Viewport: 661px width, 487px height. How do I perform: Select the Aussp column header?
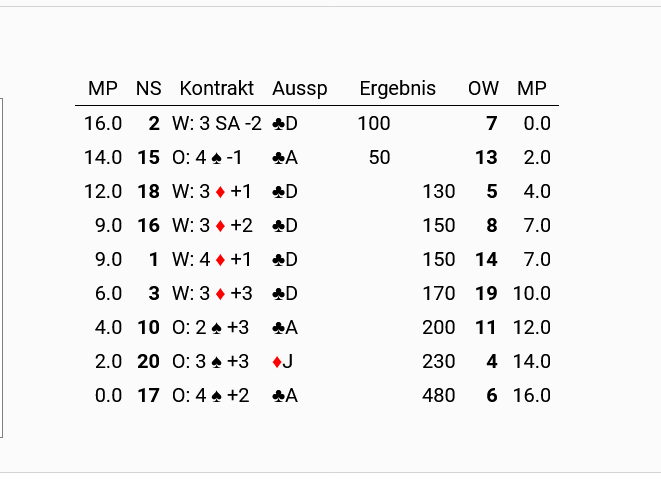(x=300, y=89)
